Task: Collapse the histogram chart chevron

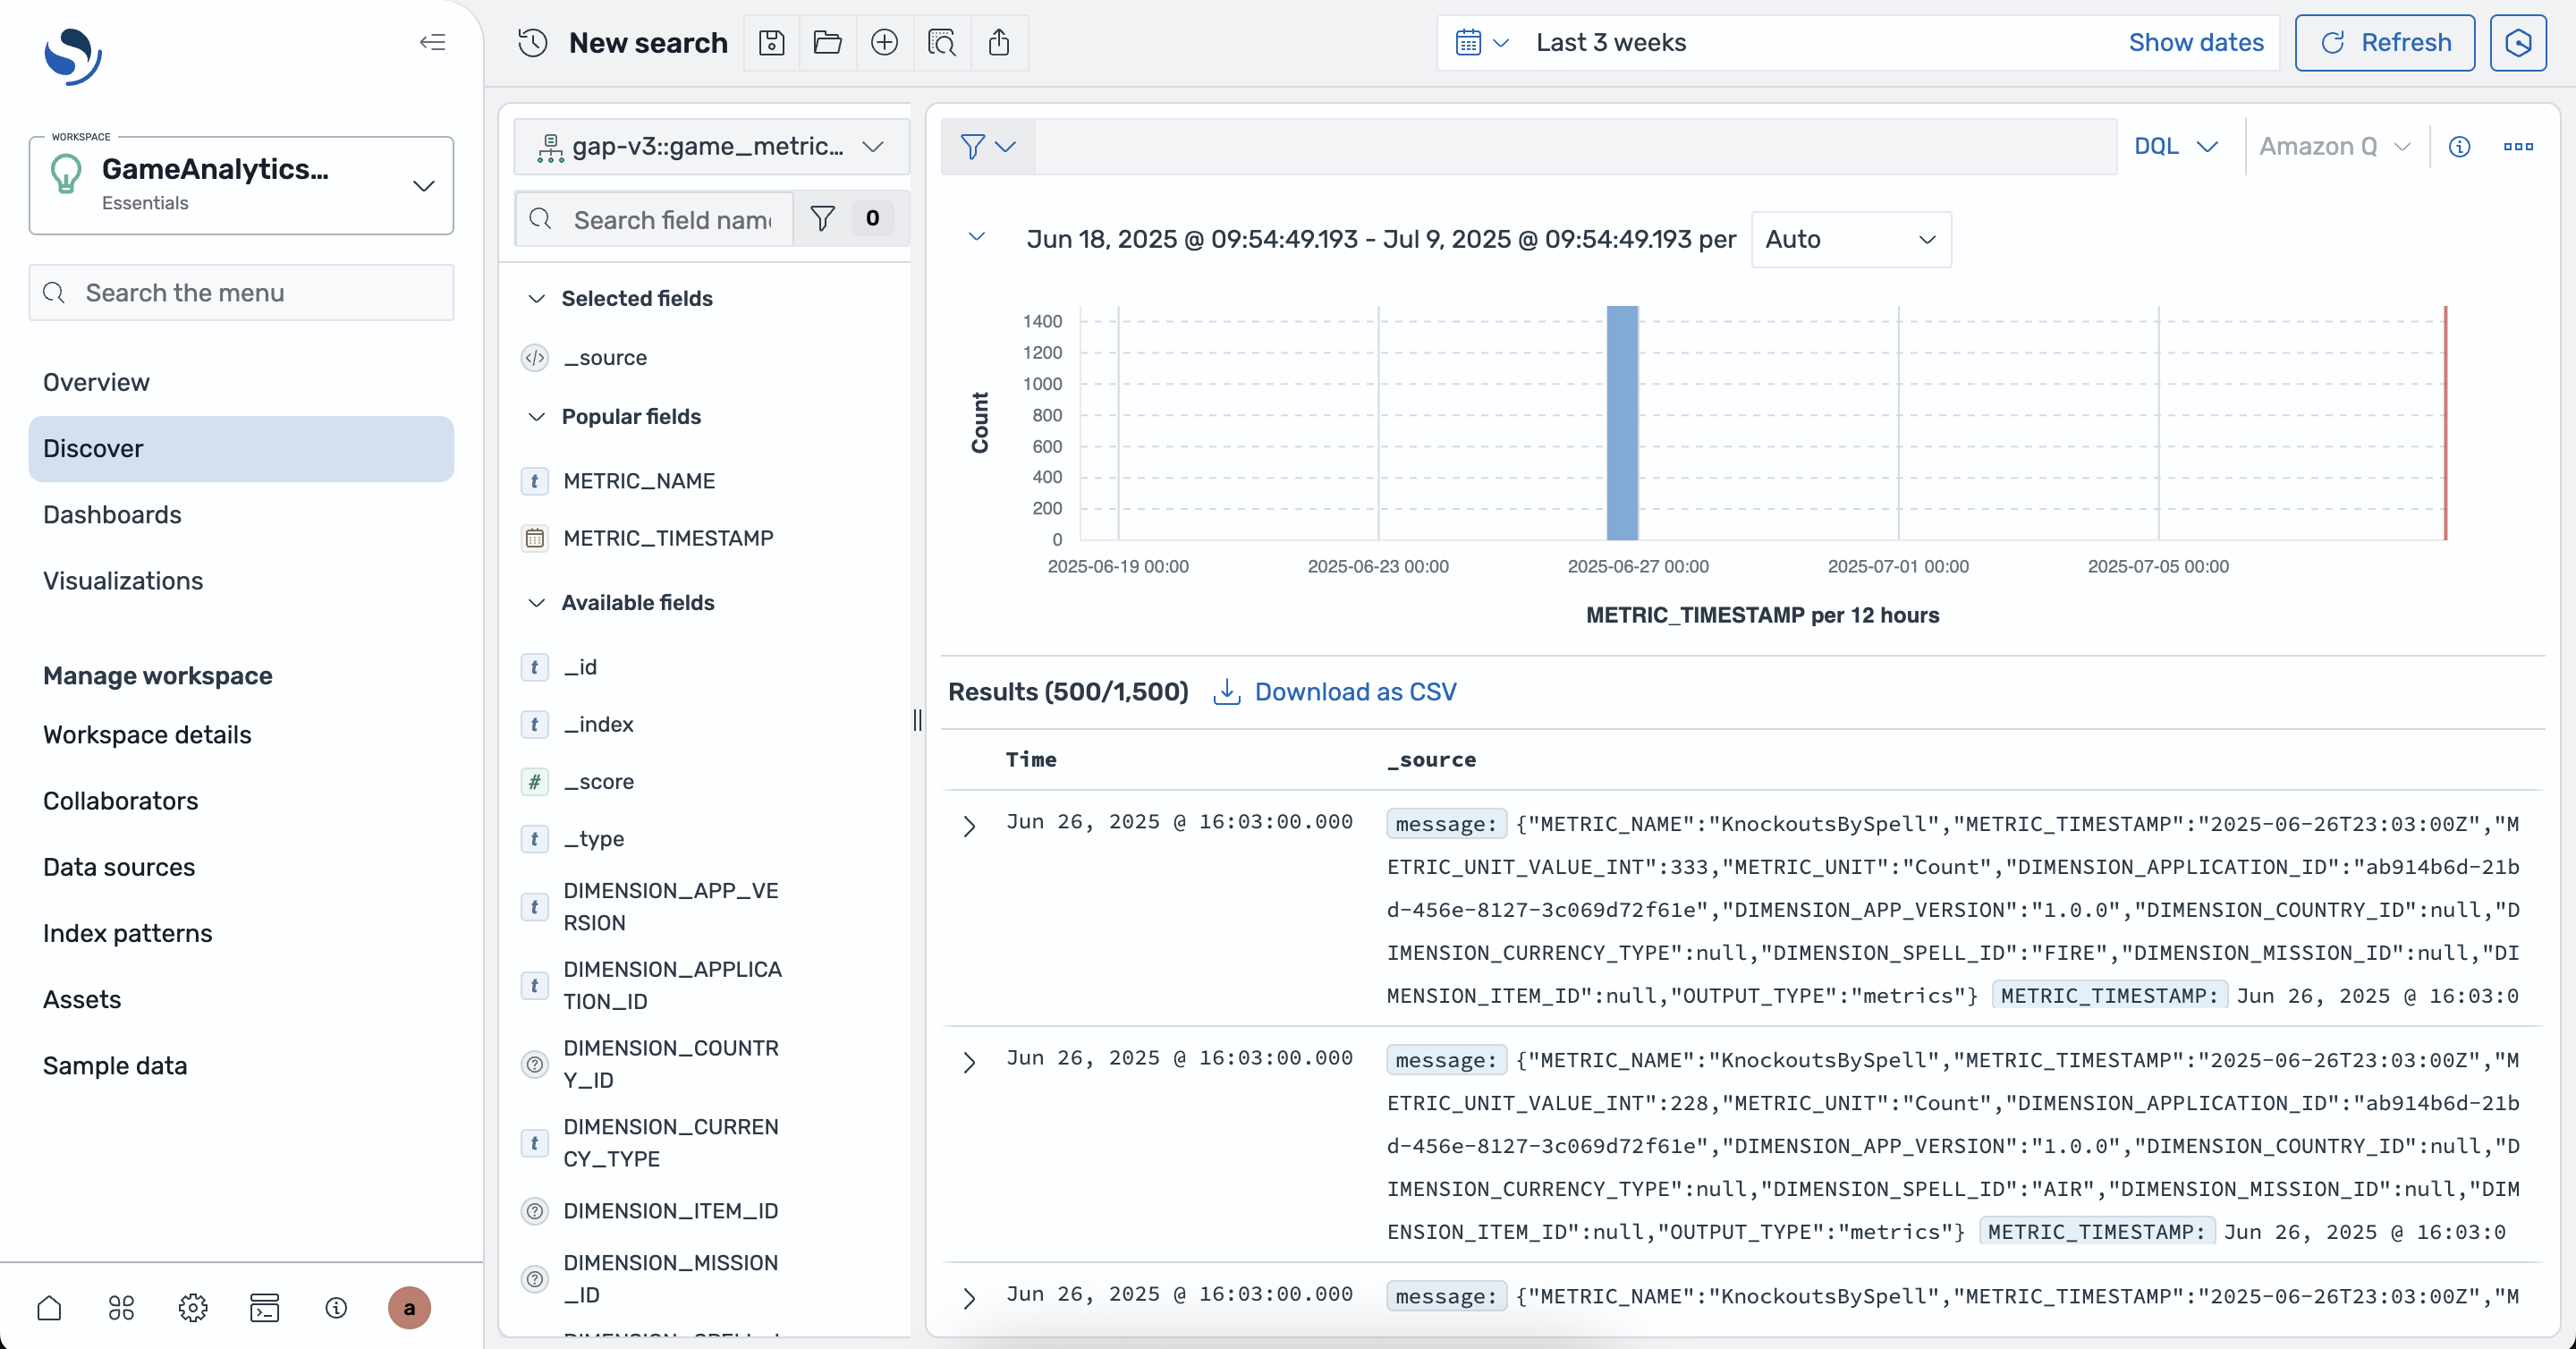Action: (977, 237)
